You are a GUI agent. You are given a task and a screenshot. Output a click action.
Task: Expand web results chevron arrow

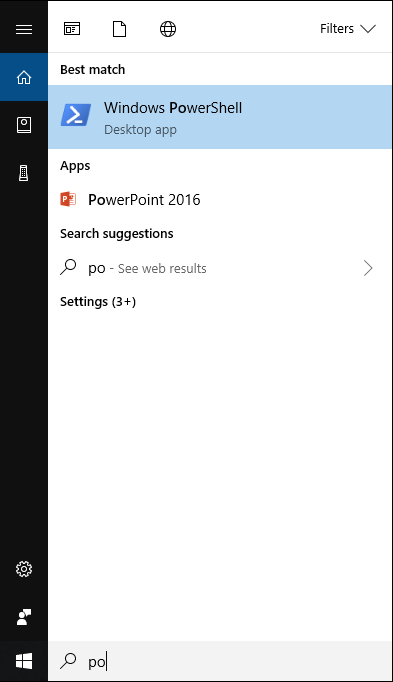[368, 268]
